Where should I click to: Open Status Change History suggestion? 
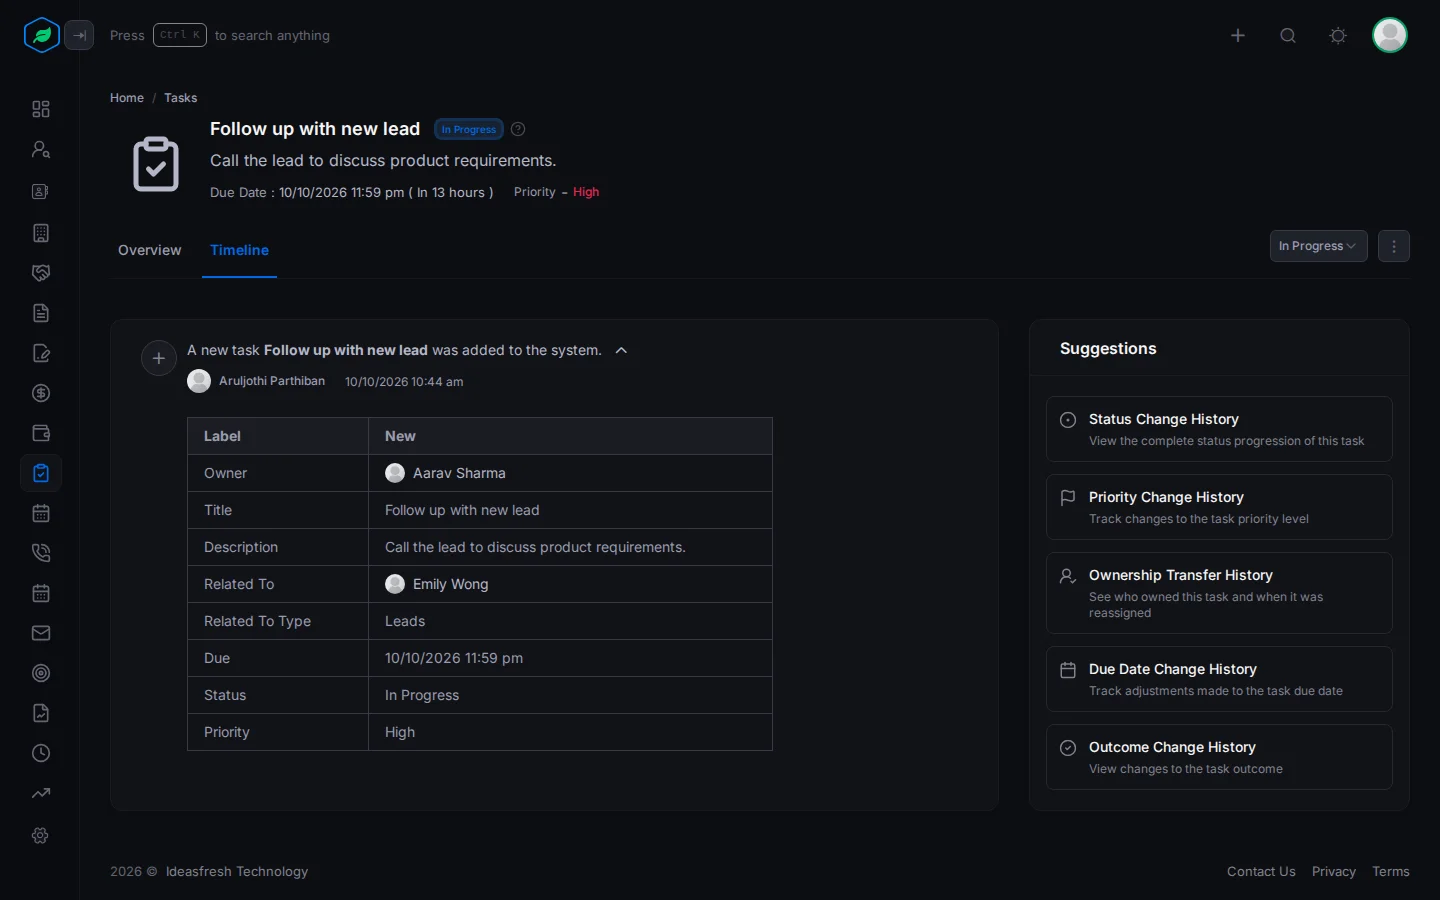pos(1219,429)
